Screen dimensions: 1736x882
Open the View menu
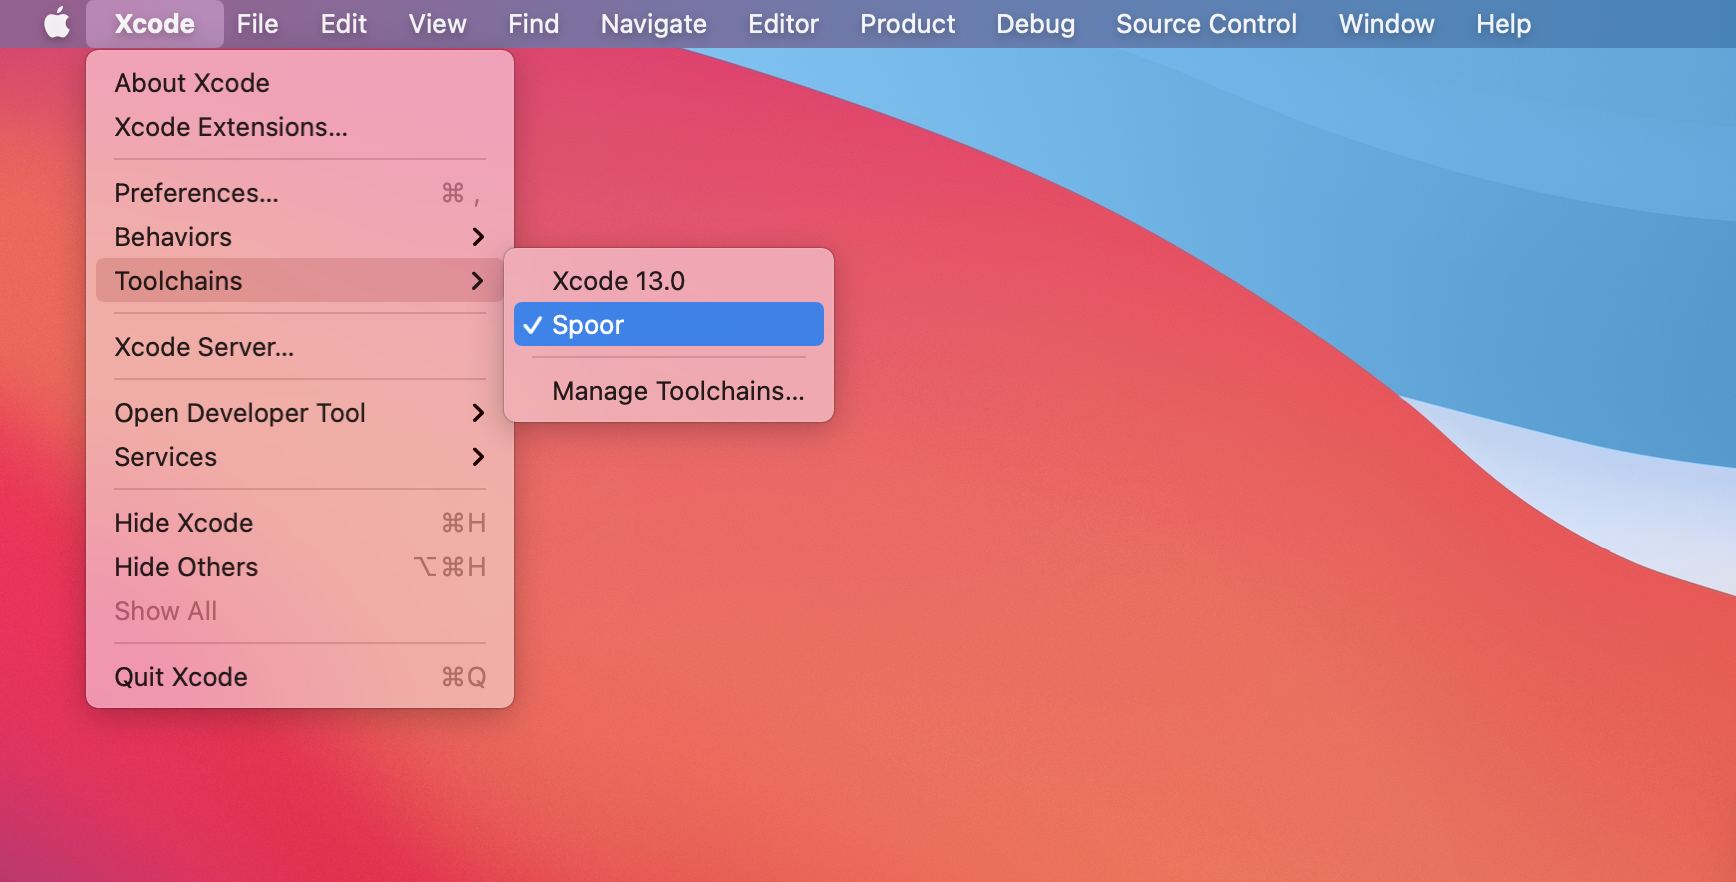(x=437, y=23)
